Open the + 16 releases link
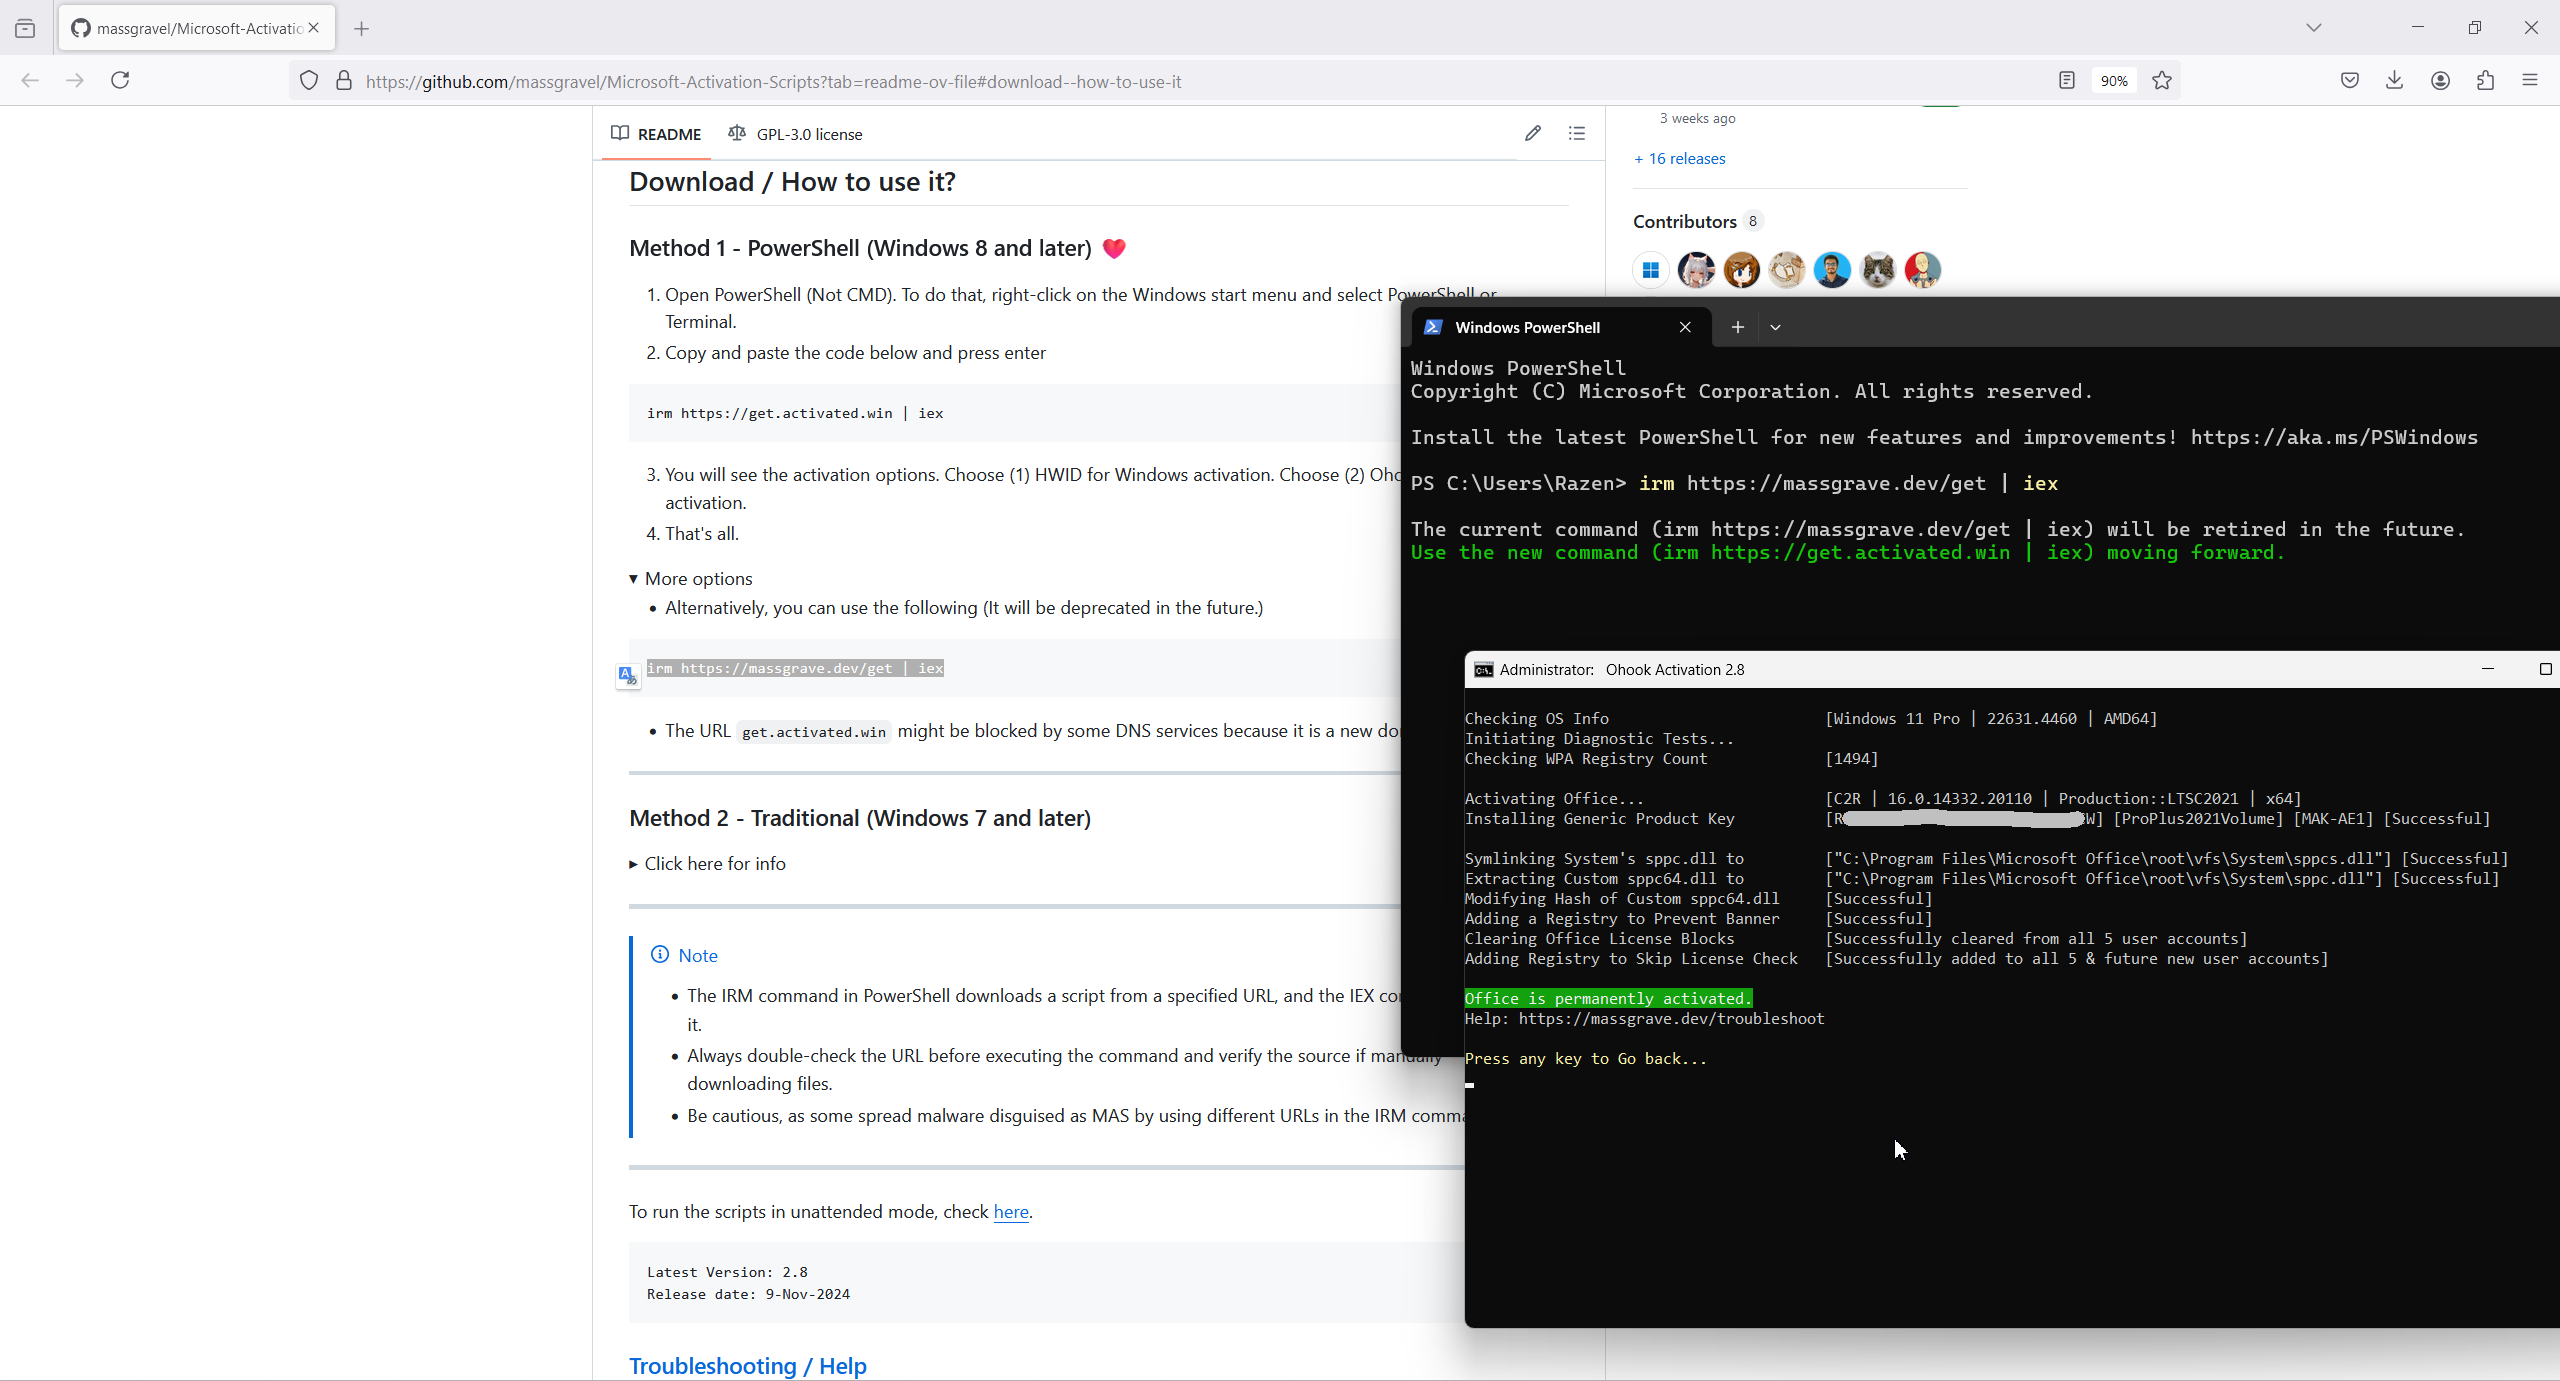Viewport: 2560px width, 1381px height. click(1680, 159)
